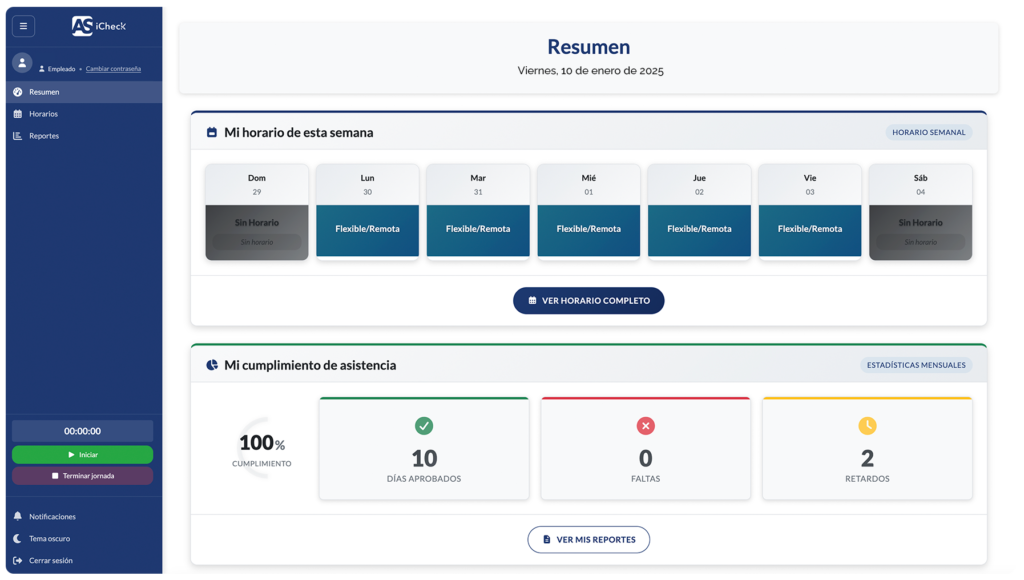Toggle the hamburger sidebar menu button

(x=23, y=26)
